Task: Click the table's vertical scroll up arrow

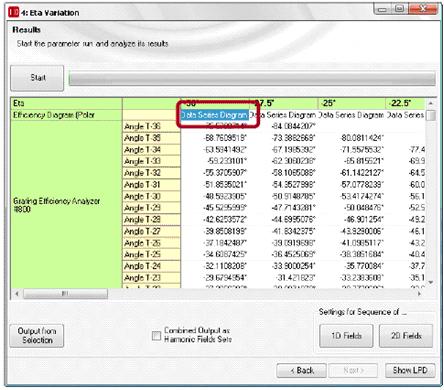Action: click(431, 103)
